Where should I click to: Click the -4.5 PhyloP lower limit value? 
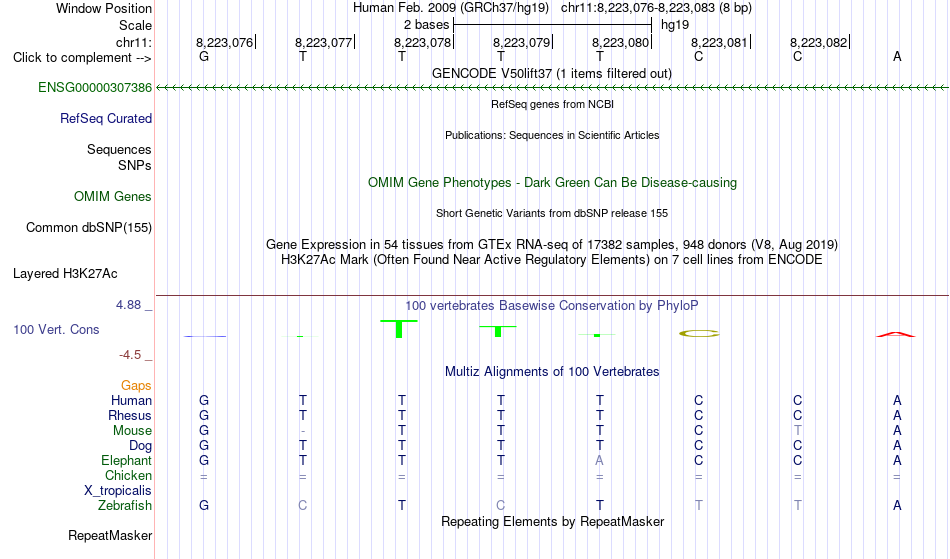tap(130, 355)
